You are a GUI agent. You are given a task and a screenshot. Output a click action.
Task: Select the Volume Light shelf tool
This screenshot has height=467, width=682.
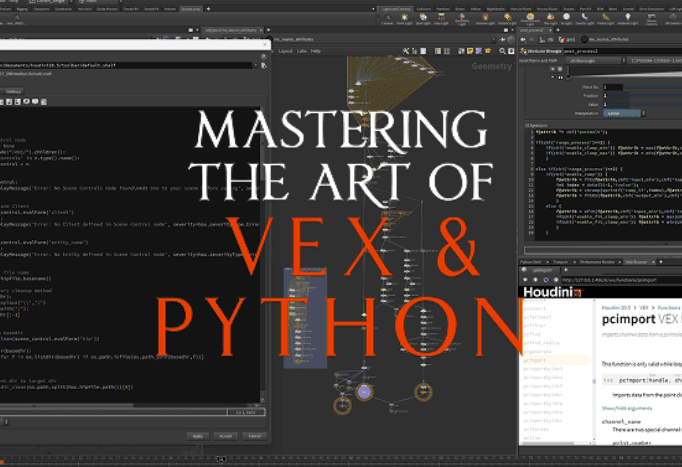[485, 18]
